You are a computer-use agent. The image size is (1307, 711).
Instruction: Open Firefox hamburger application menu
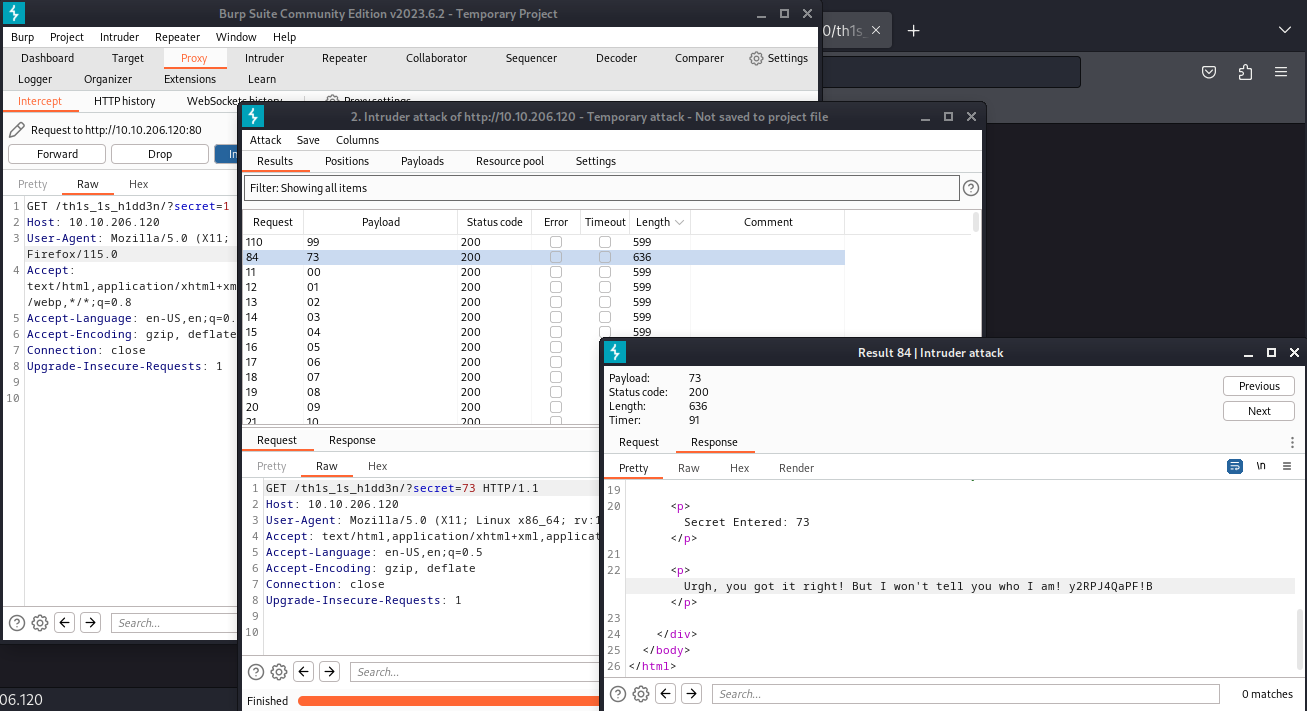click(x=1281, y=72)
